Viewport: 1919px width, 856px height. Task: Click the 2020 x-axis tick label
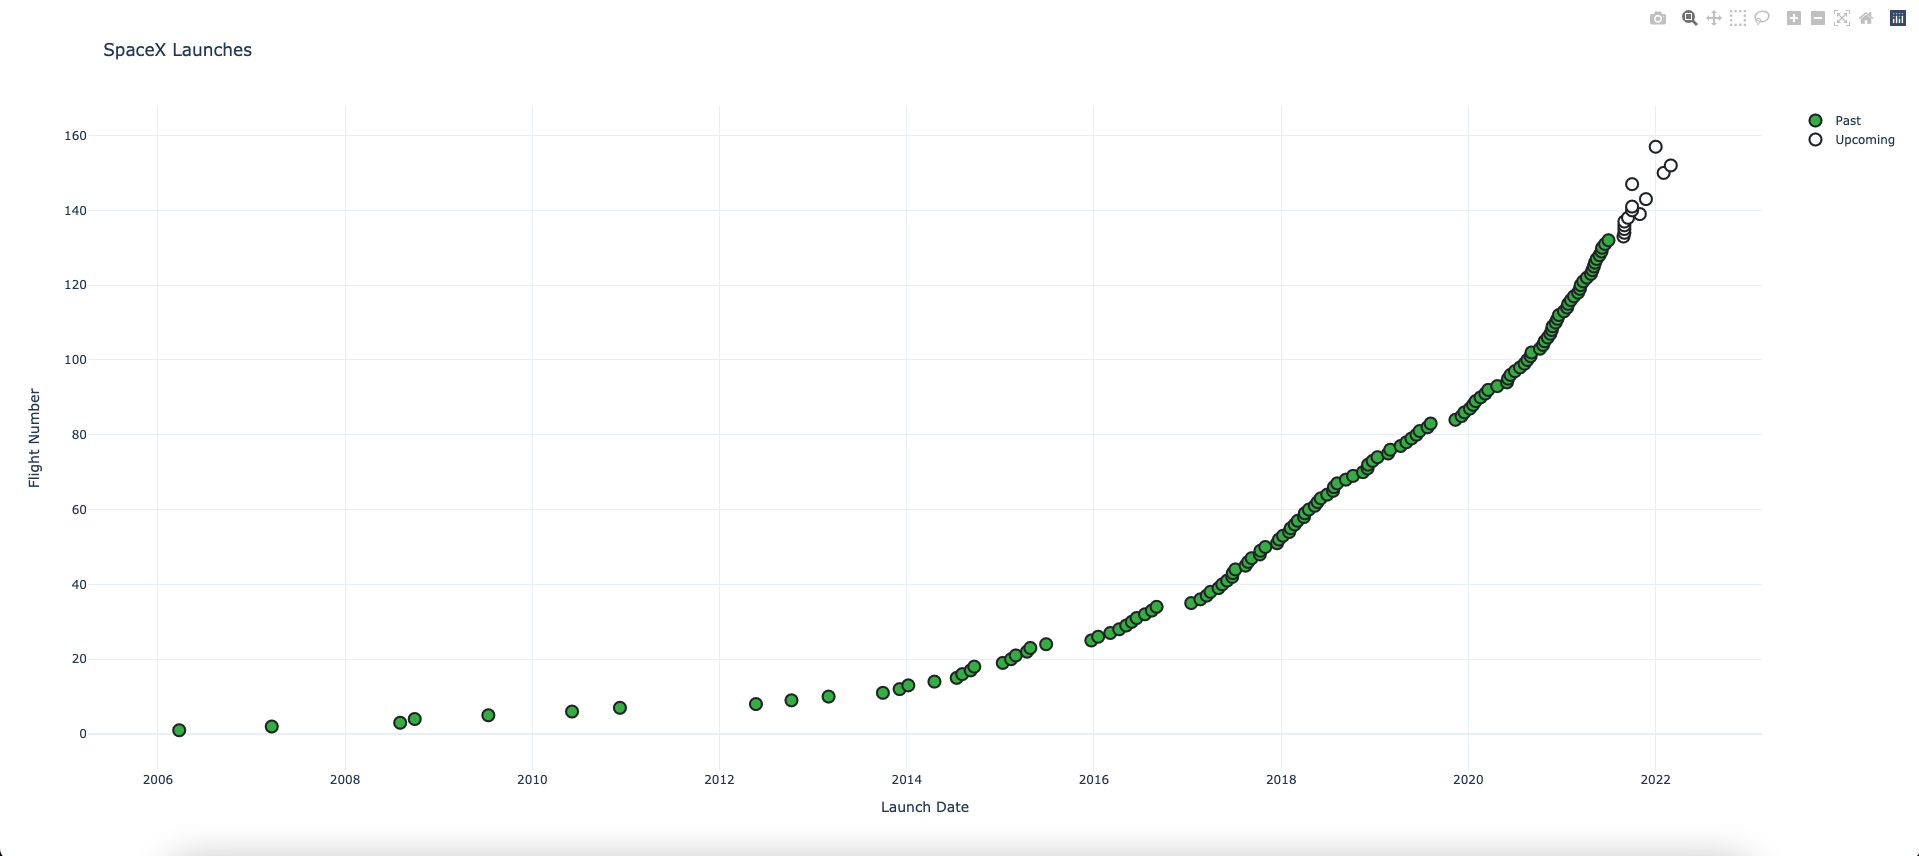click(1468, 780)
